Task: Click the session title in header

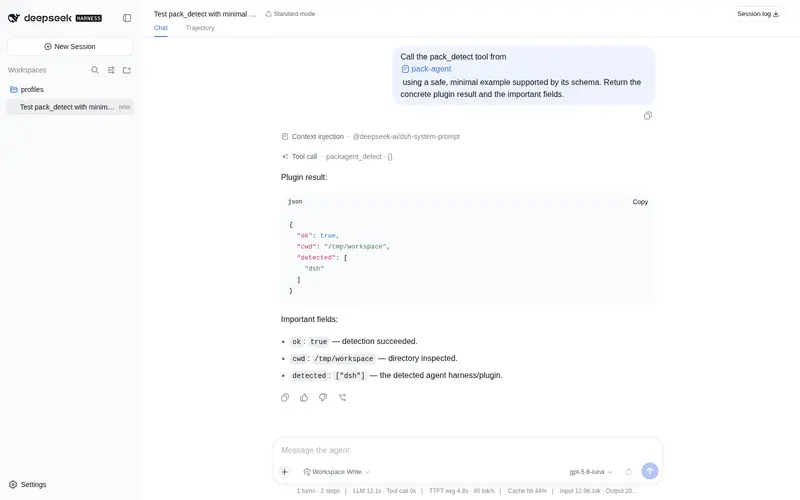Action: coord(205,14)
